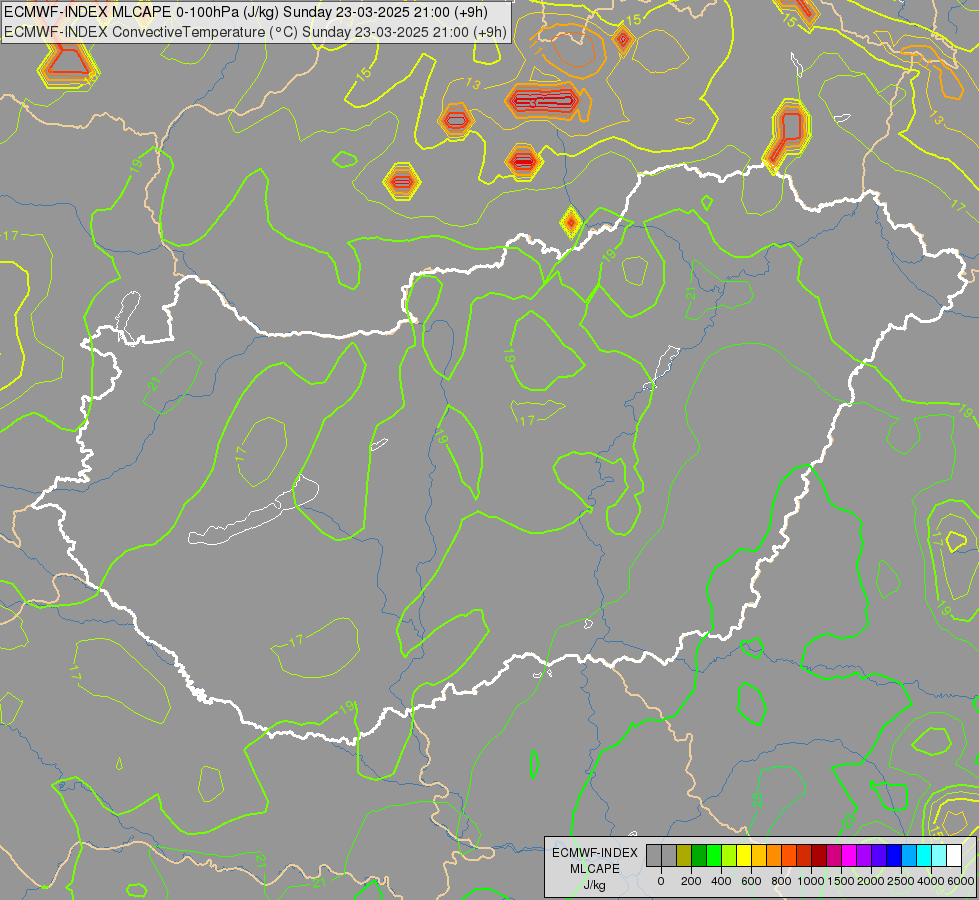The image size is (979, 900).
Task: Select the red-orange swatch after 800
Action: coord(789,856)
